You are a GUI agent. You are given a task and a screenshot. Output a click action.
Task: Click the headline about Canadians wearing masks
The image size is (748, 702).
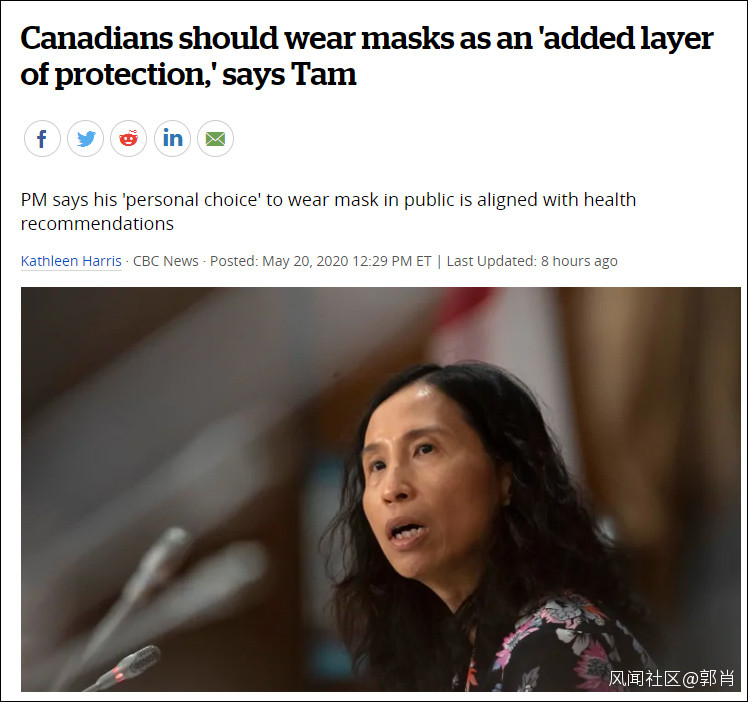[x=366, y=56]
